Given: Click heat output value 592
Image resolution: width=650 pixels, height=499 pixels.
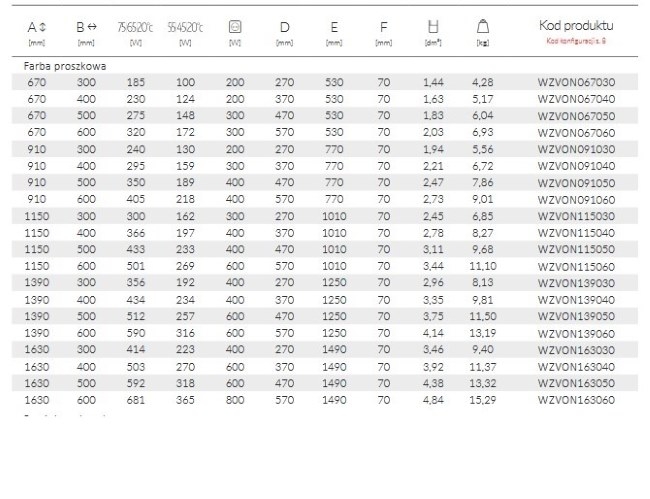Looking at the screenshot, I should pyautogui.click(x=136, y=383).
